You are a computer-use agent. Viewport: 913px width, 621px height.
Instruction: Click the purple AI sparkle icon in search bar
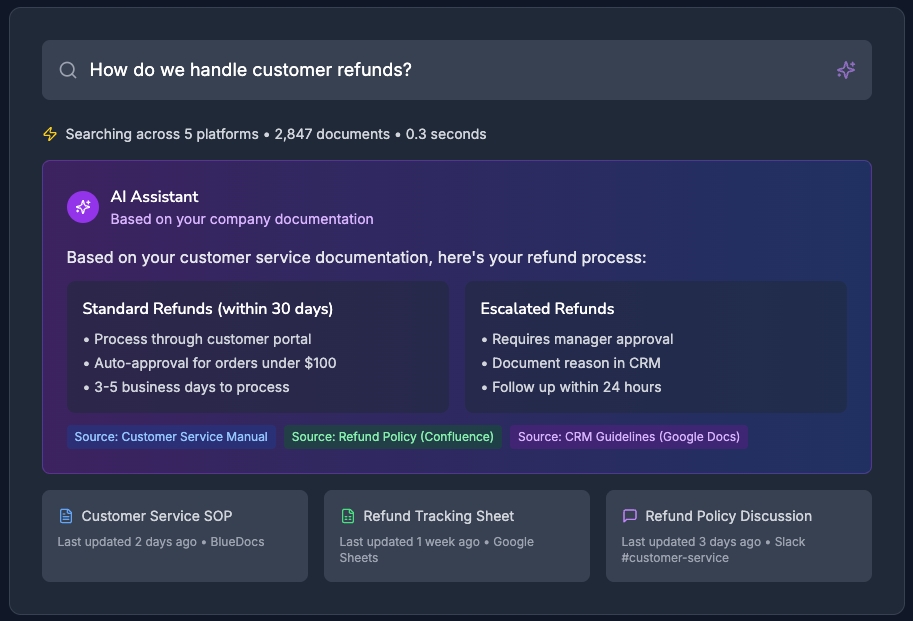(845, 70)
